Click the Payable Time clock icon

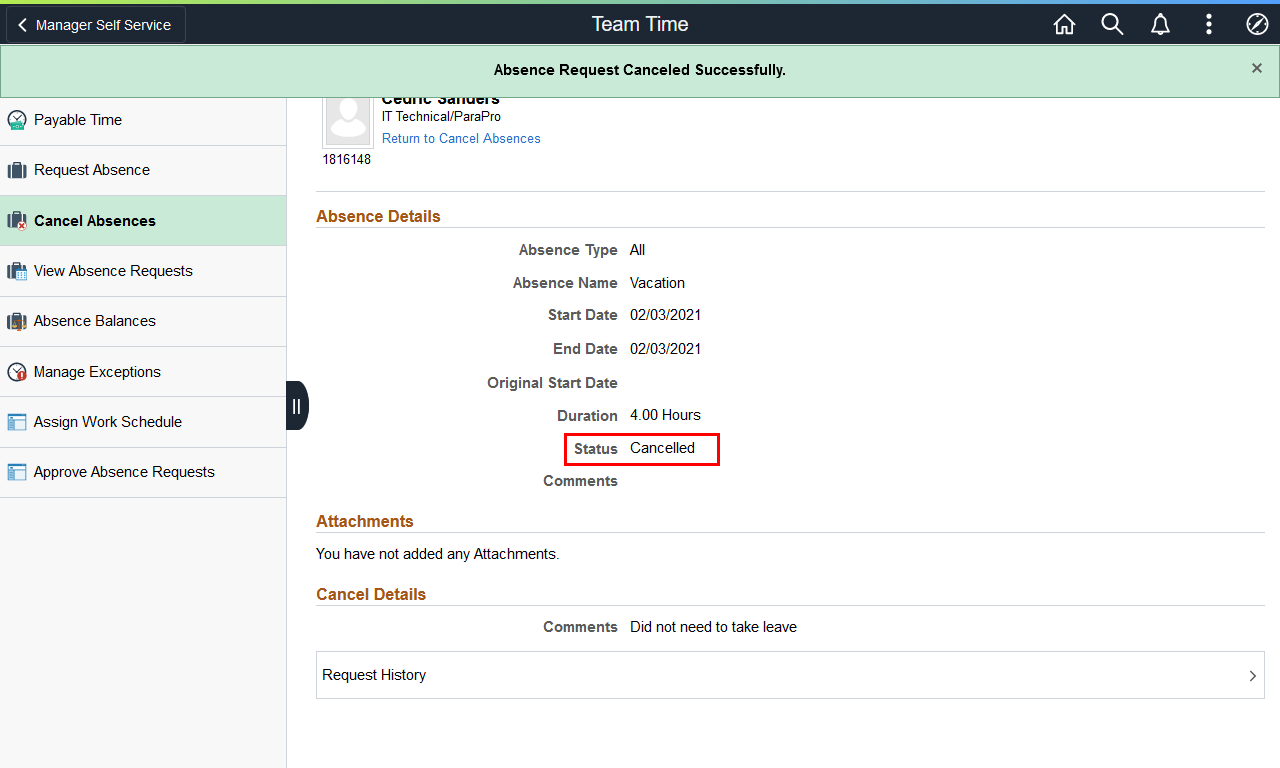17,120
